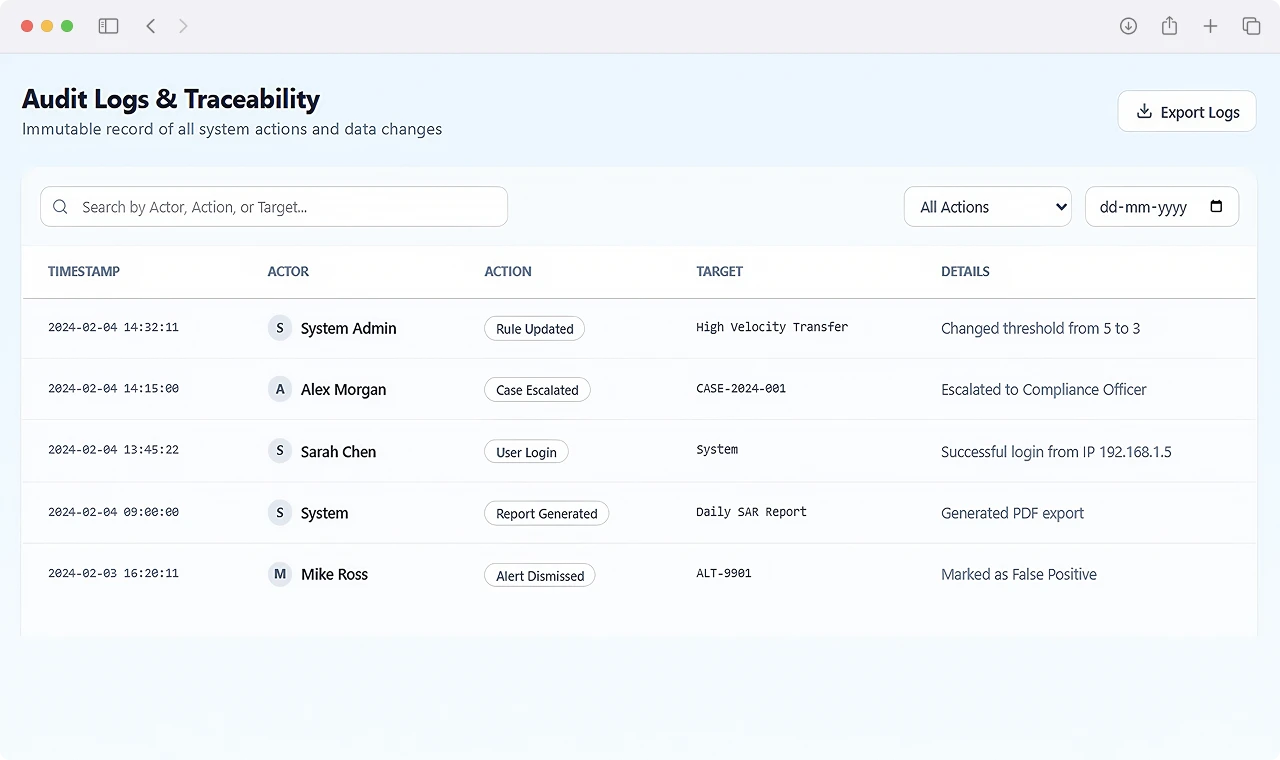Click the Alex Morgan avatar
Image resolution: width=1280 pixels, height=760 pixels.
280,389
